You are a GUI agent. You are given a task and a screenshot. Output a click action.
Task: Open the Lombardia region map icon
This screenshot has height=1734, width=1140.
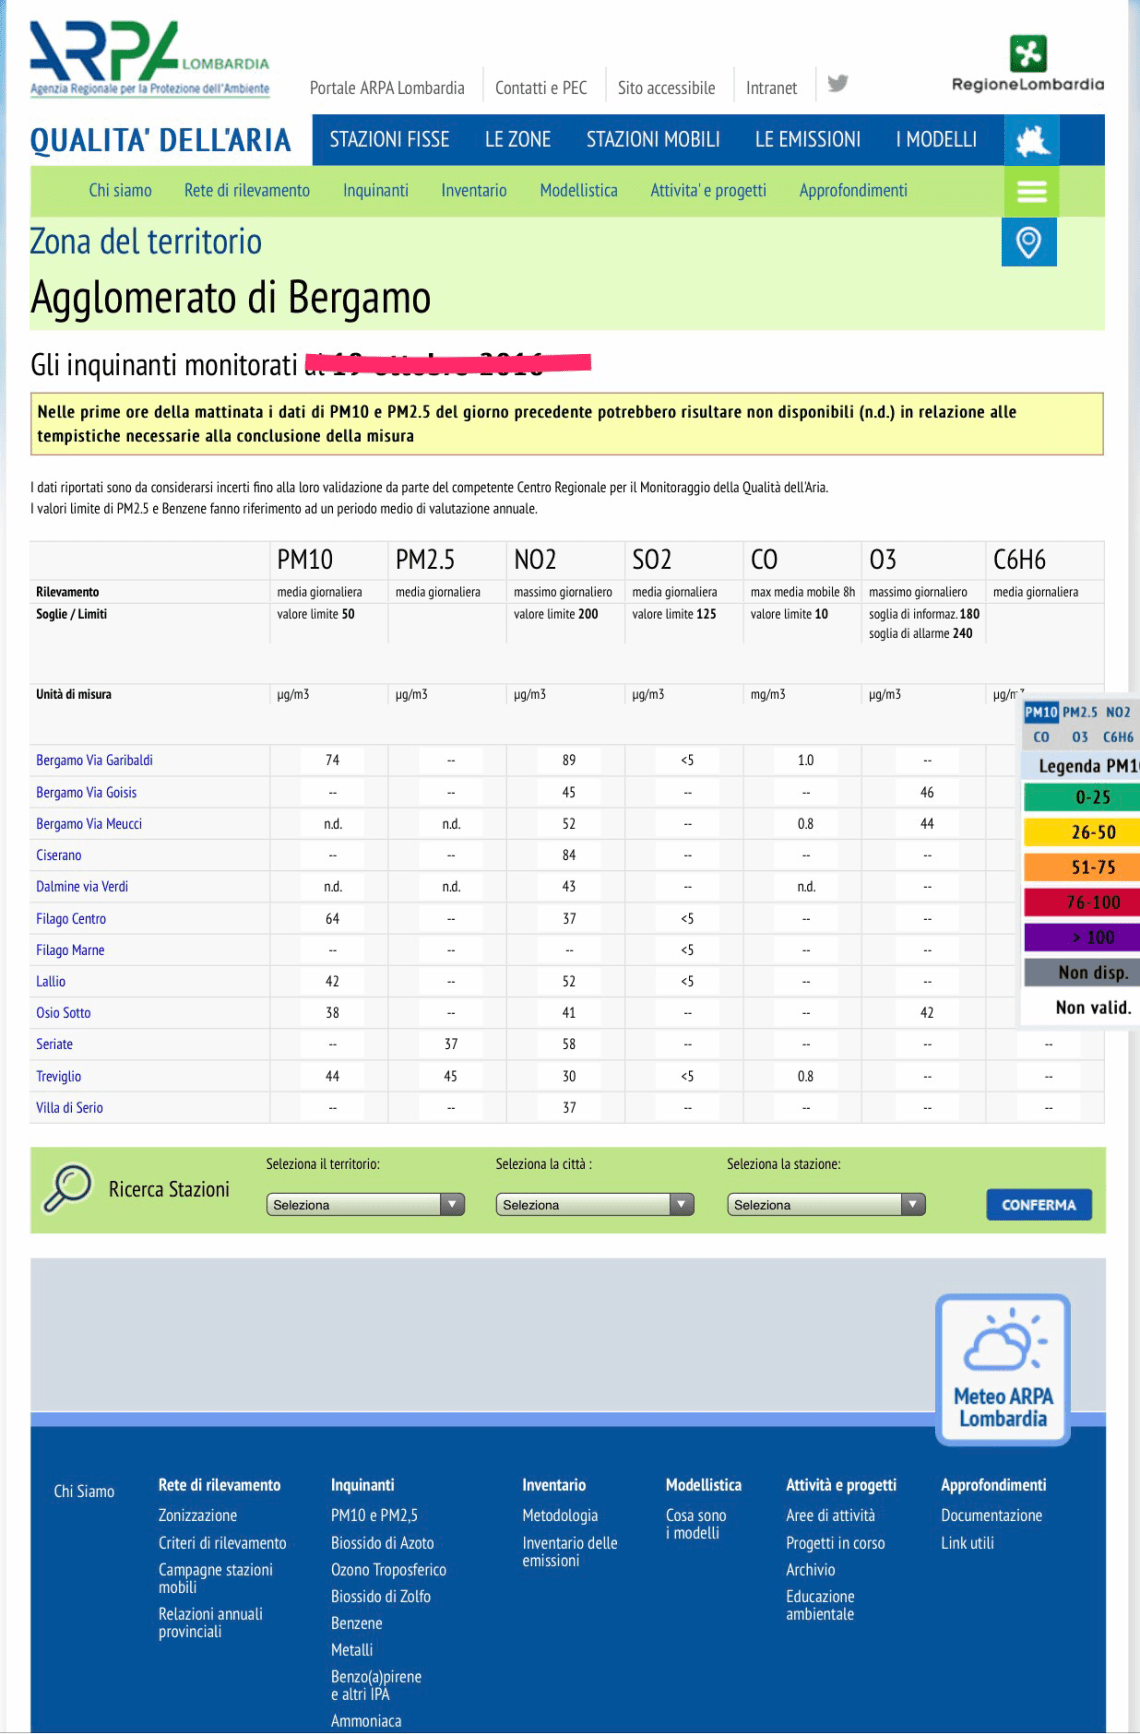[x=1031, y=140]
